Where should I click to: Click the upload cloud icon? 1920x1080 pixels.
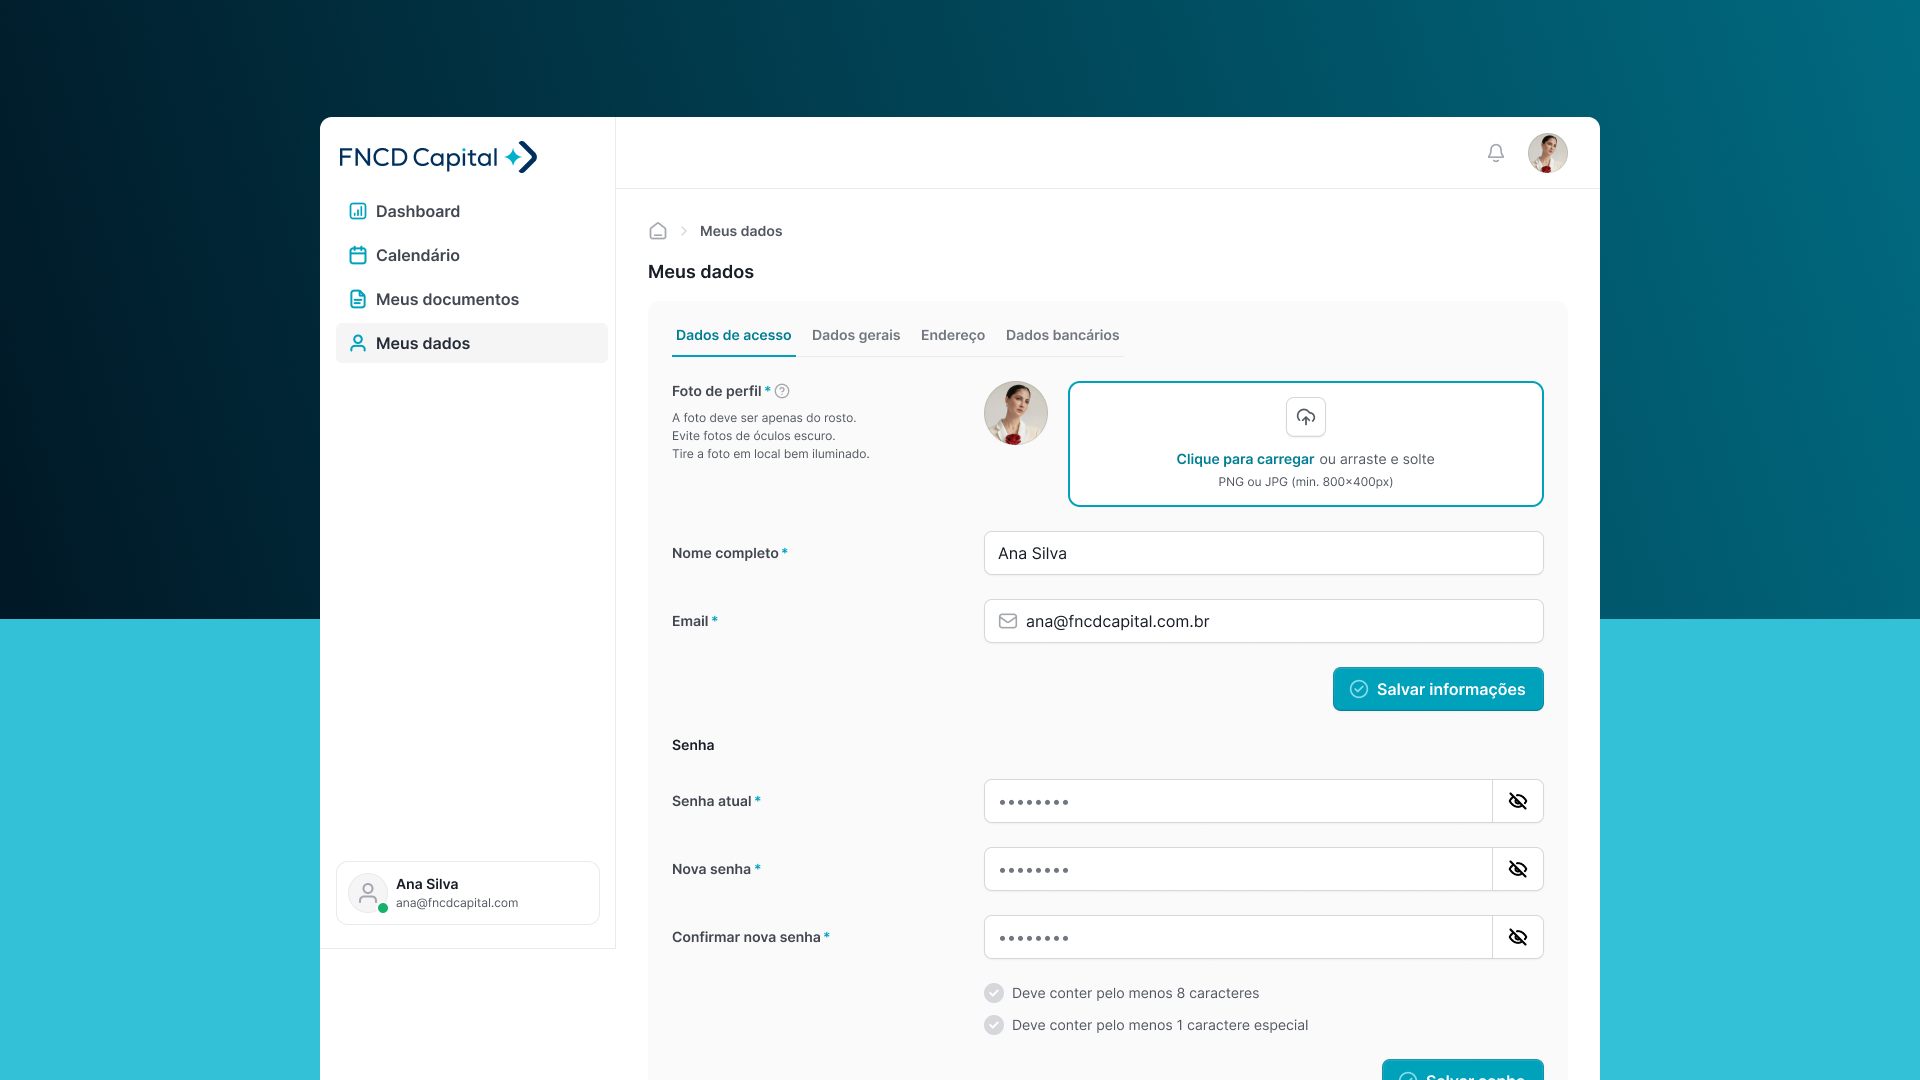click(1305, 417)
